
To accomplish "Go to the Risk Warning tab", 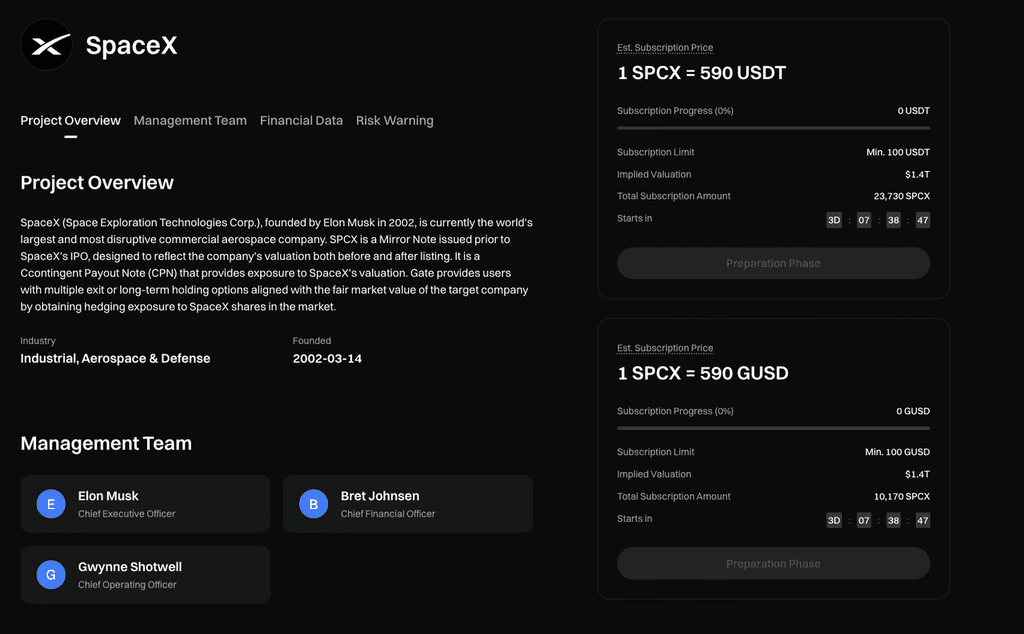I will click(x=394, y=121).
